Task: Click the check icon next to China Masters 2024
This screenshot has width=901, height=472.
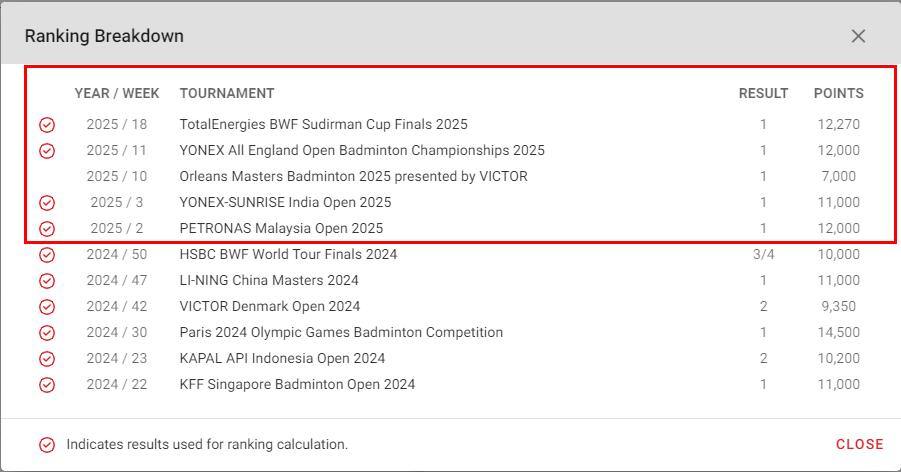Action: pyautogui.click(x=47, y=281)
